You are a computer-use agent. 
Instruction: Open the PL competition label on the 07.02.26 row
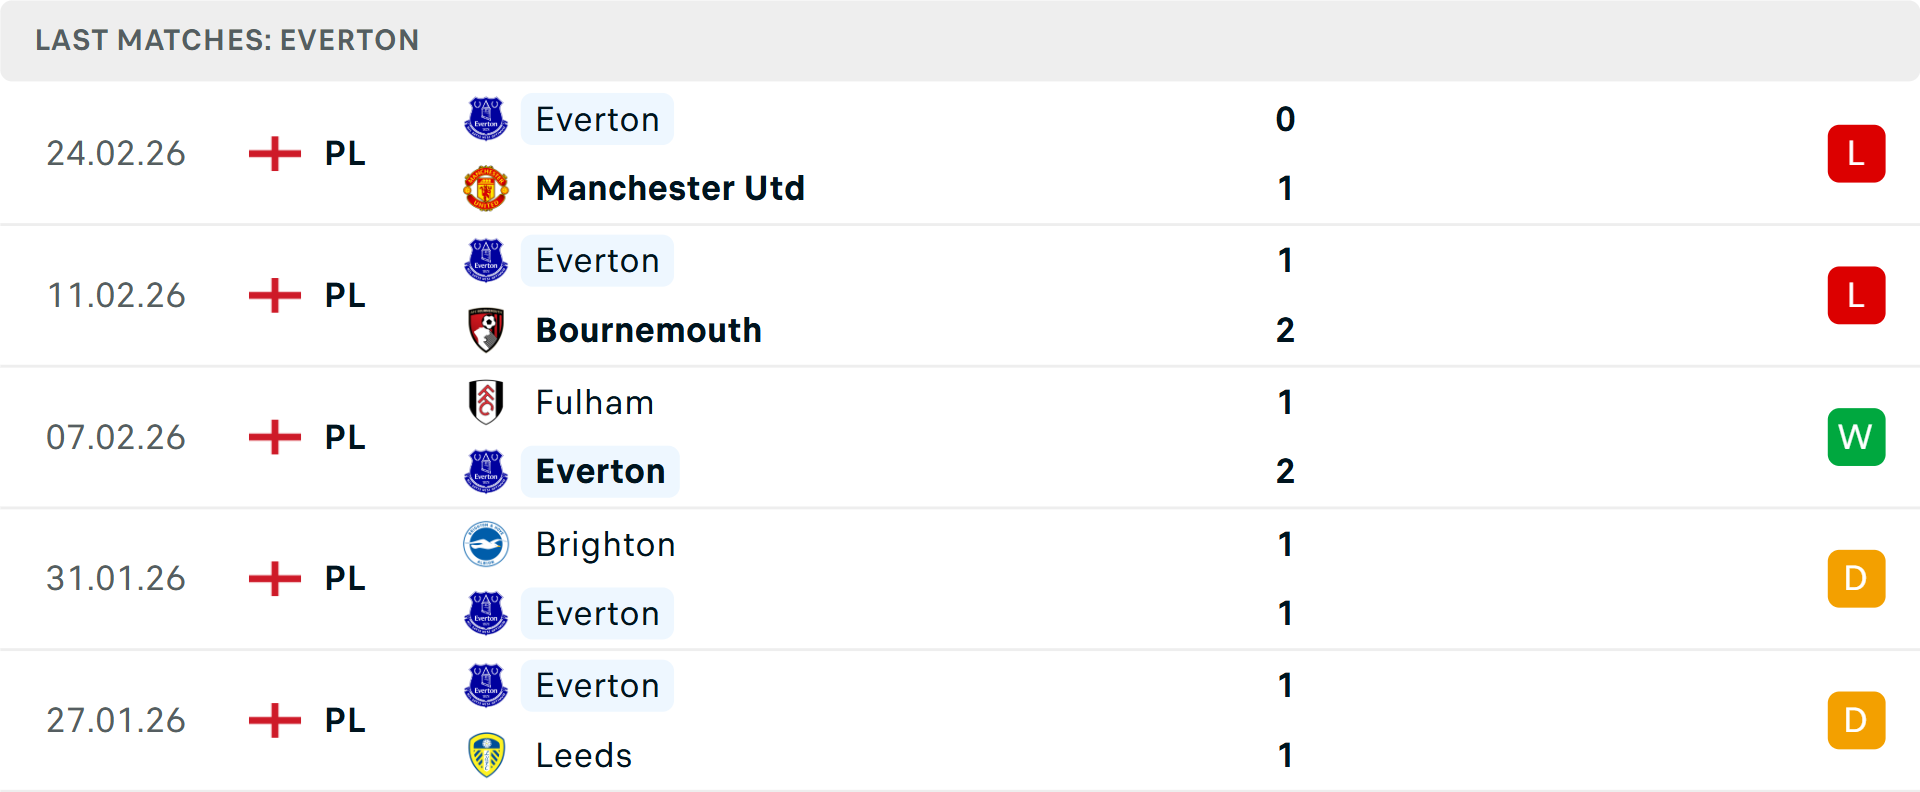click(343, 437)
